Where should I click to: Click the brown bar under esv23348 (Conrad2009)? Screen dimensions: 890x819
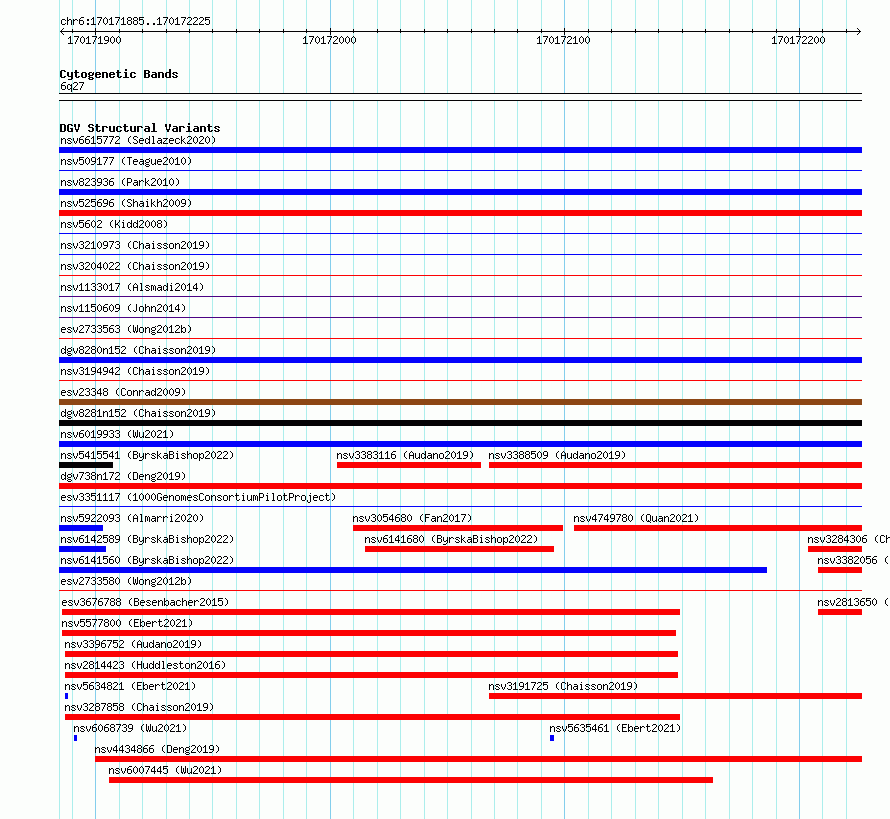click(x=460, y=402)
